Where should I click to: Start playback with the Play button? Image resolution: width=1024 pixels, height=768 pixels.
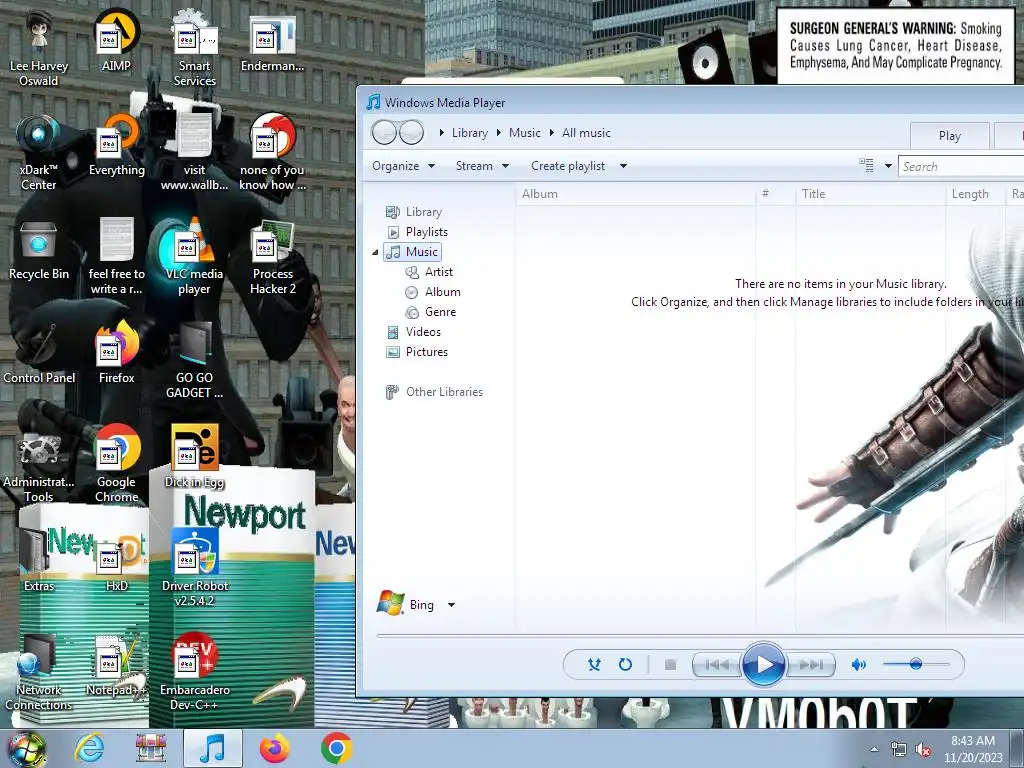(763, 665)
